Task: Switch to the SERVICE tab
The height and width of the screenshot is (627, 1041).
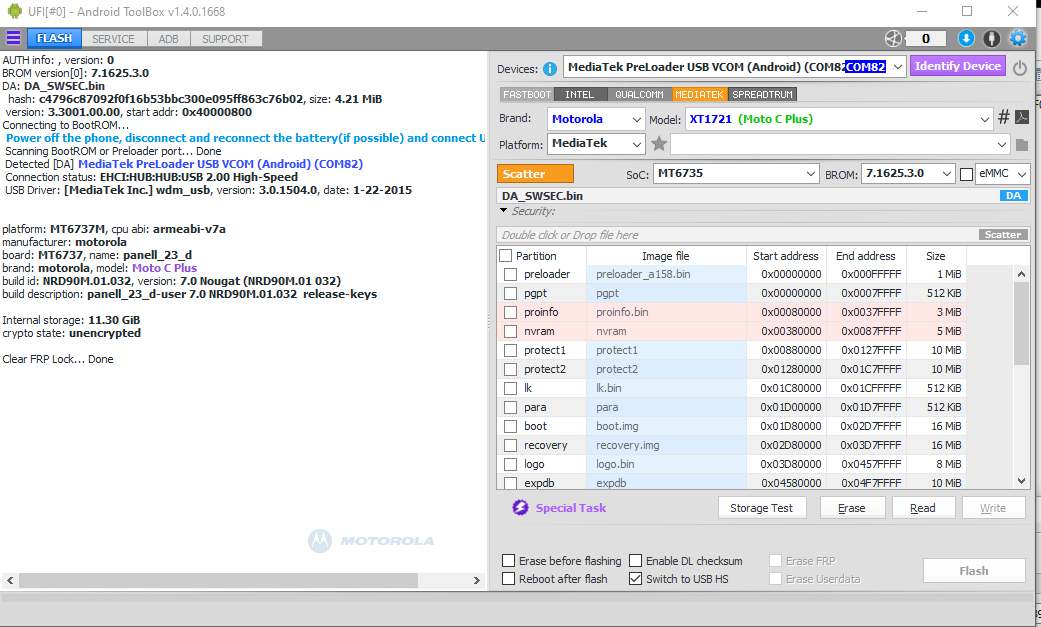Action: [x=113, y=39]
